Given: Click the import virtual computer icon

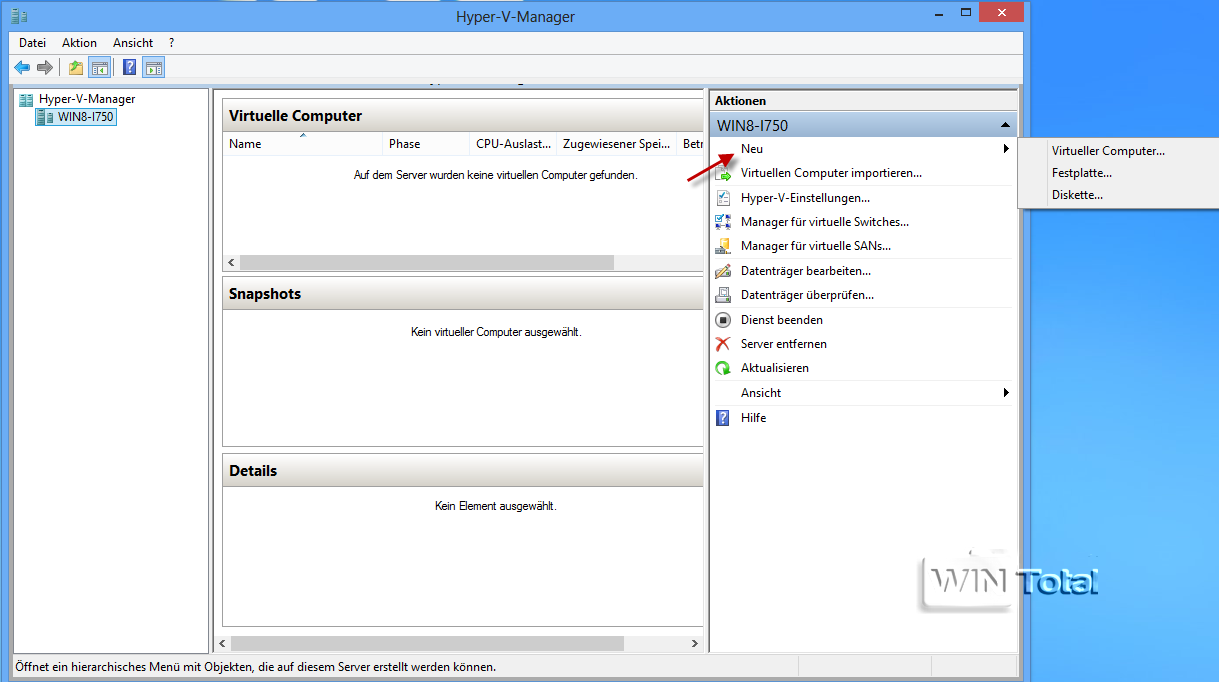Looking at the screenshot, I should click(x=723, y=173).
